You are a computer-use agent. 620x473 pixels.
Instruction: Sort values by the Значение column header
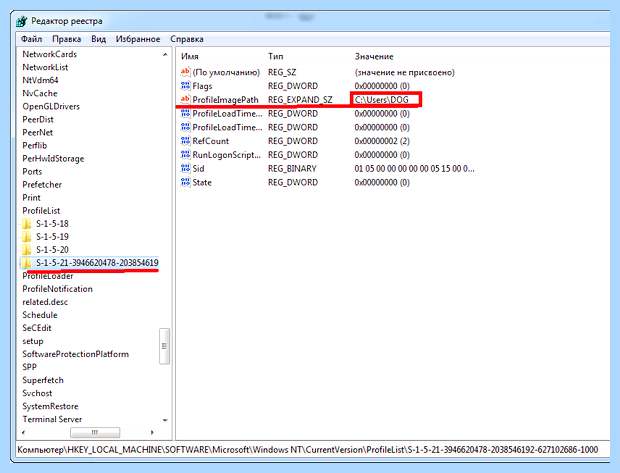pos(374,57)
